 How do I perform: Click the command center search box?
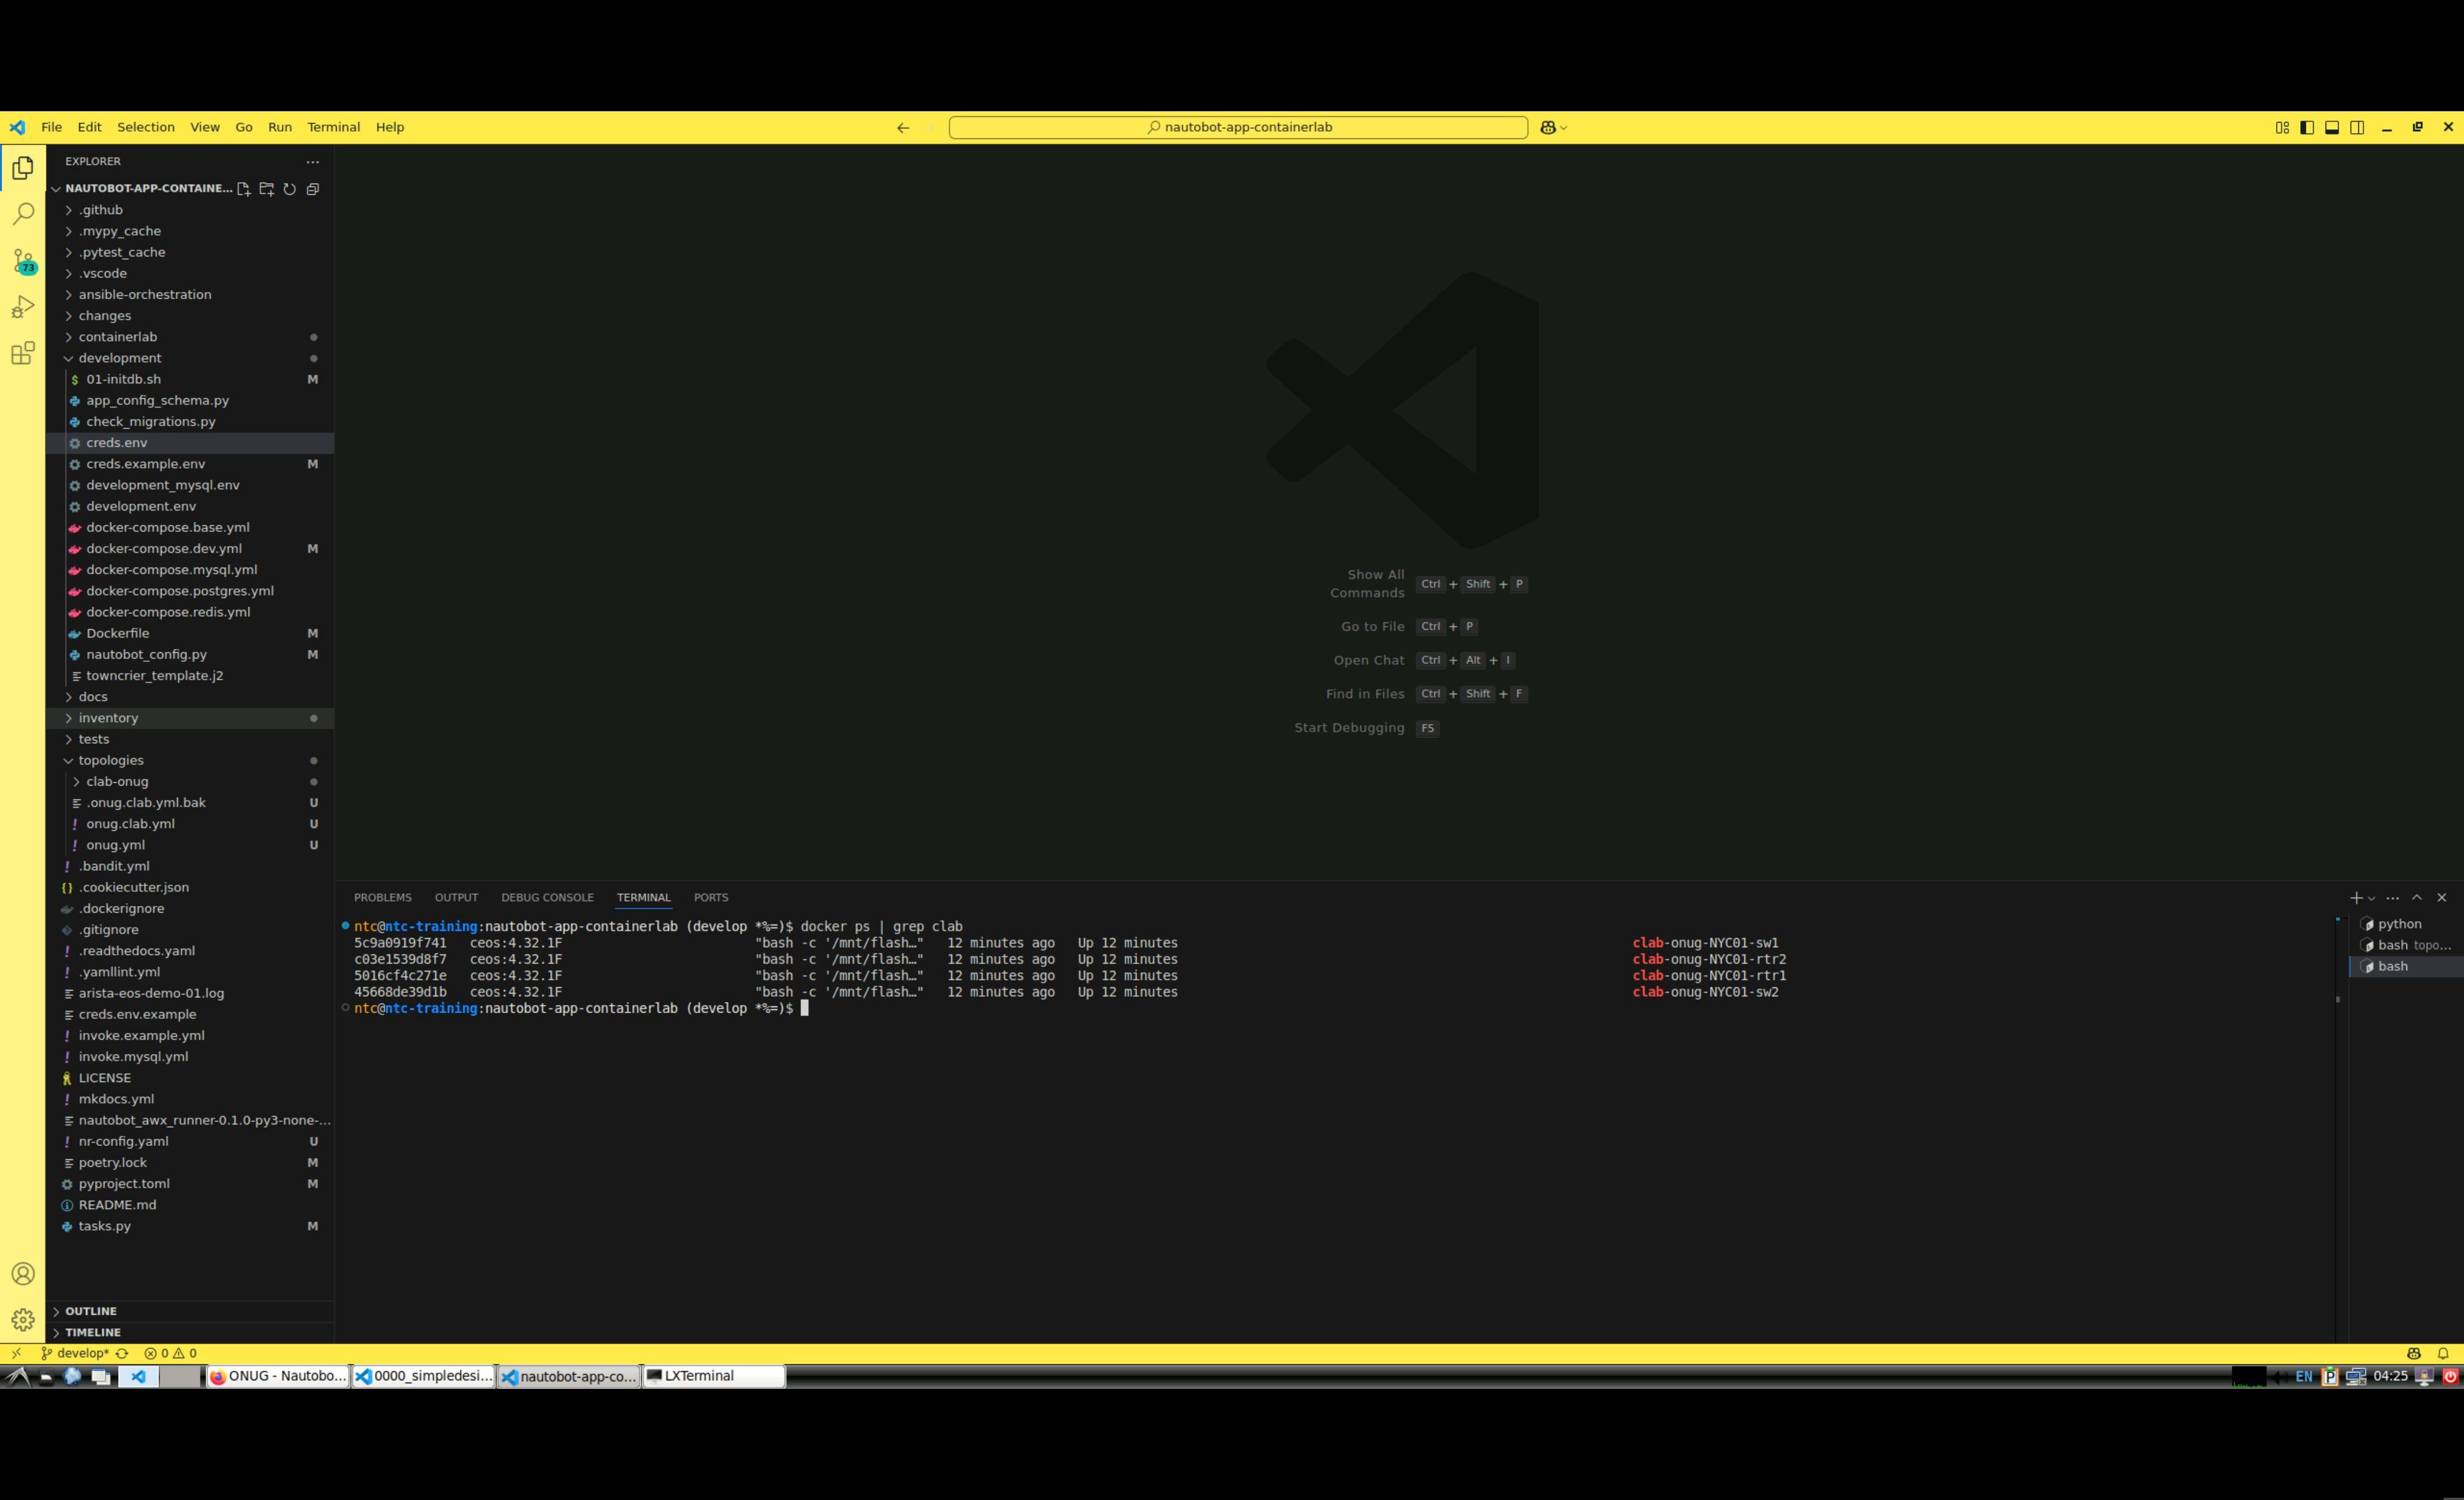pos(1238,127)
